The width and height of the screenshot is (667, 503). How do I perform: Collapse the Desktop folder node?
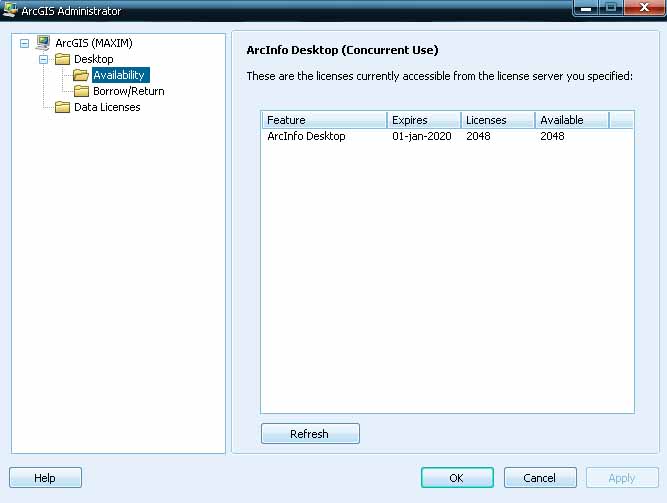point(43,59)
